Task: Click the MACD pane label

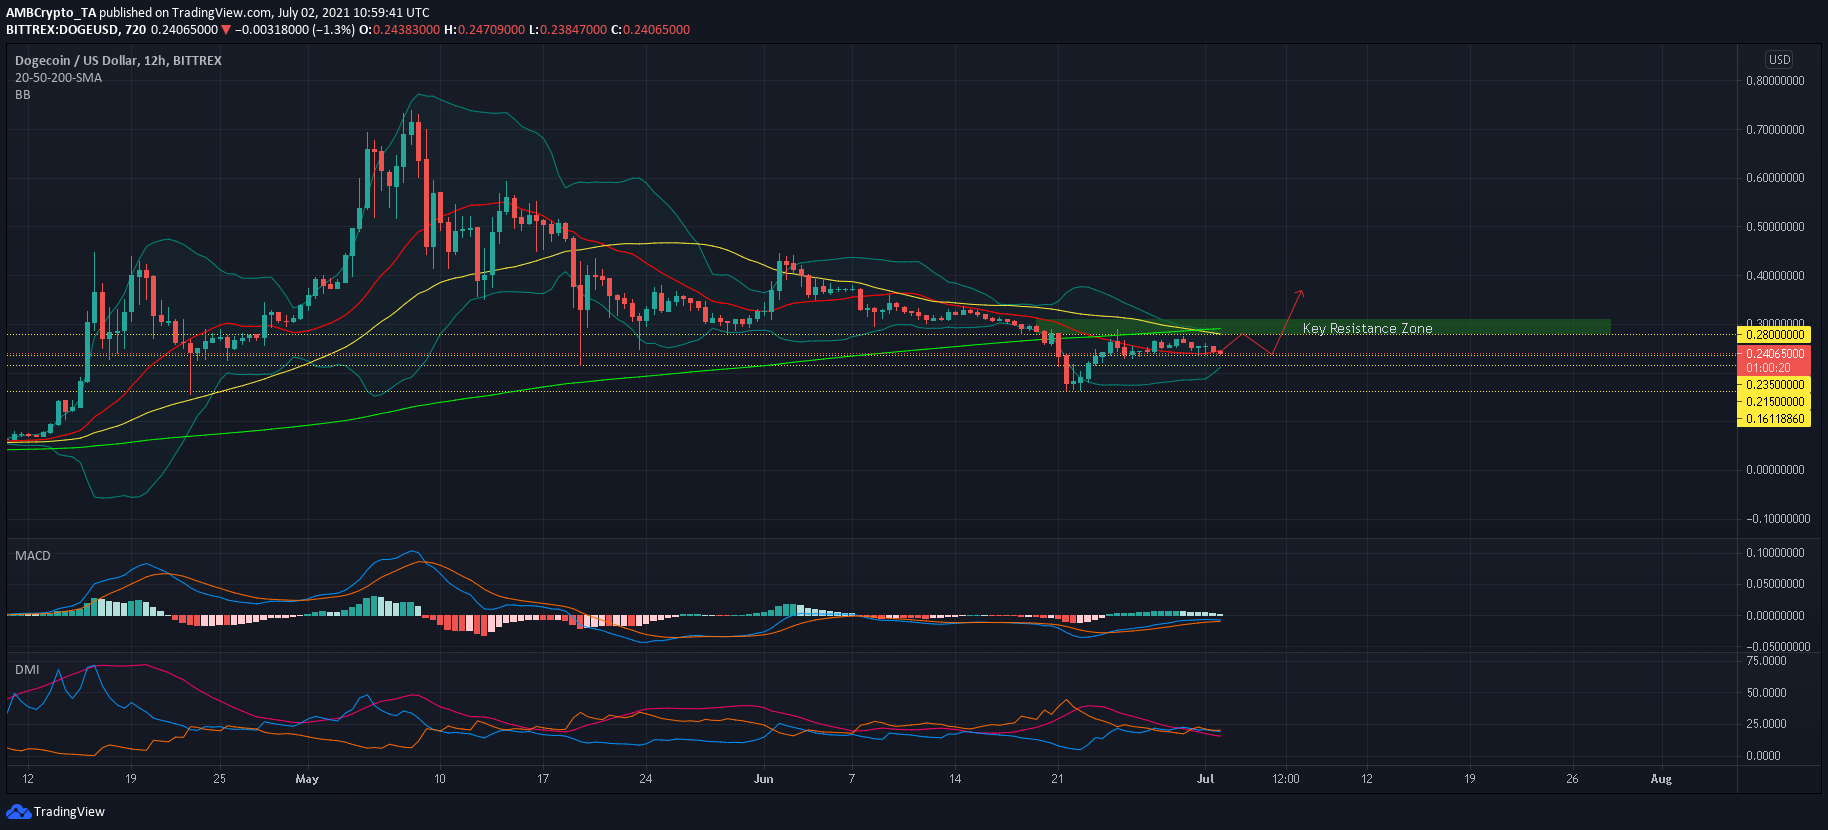Action: (x=33, y=556)
